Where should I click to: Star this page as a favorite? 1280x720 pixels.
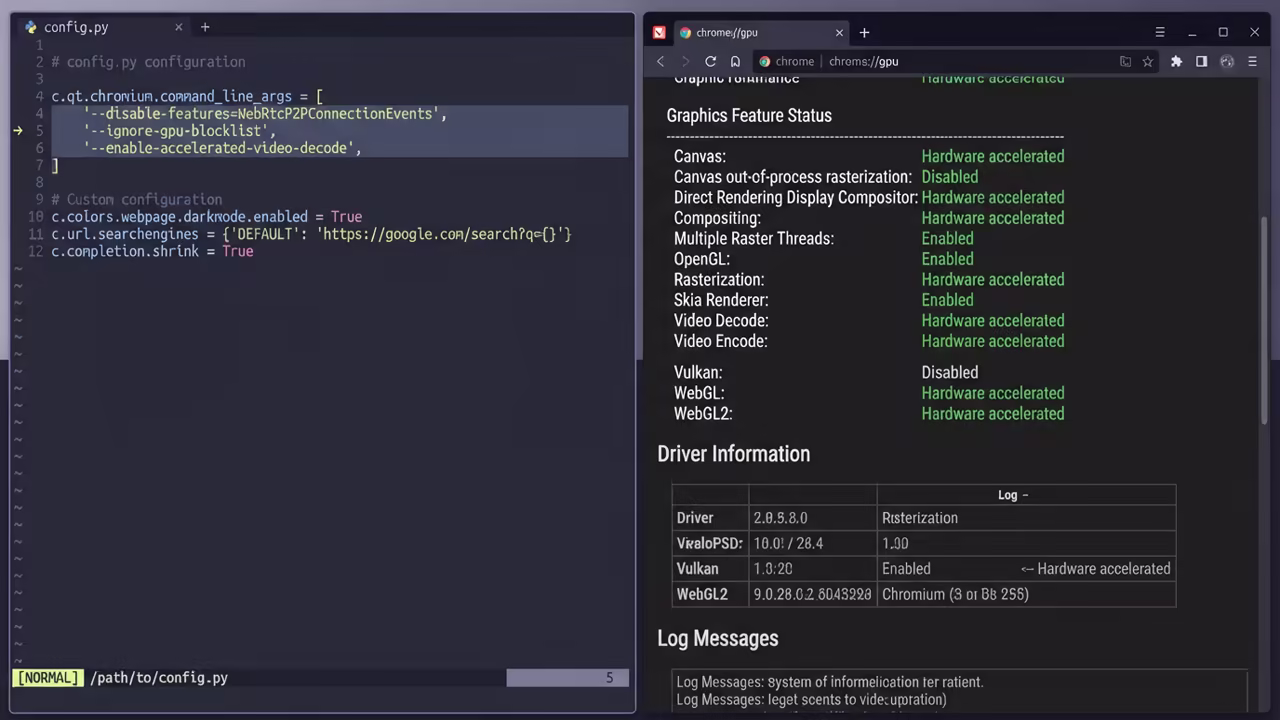1148,61
